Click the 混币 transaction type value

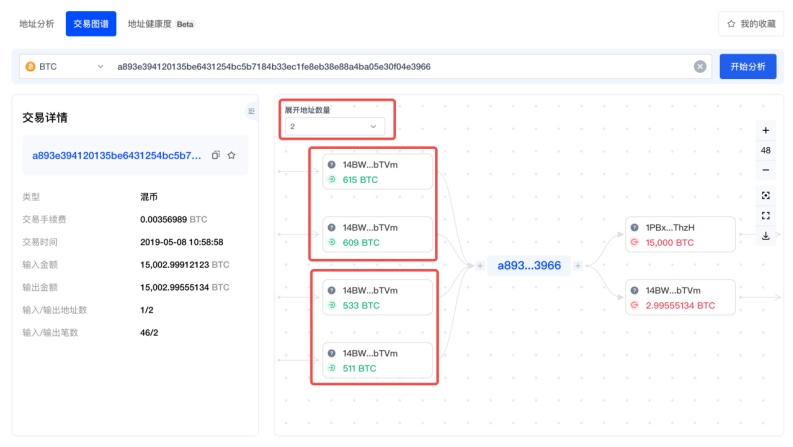(149, 197)
